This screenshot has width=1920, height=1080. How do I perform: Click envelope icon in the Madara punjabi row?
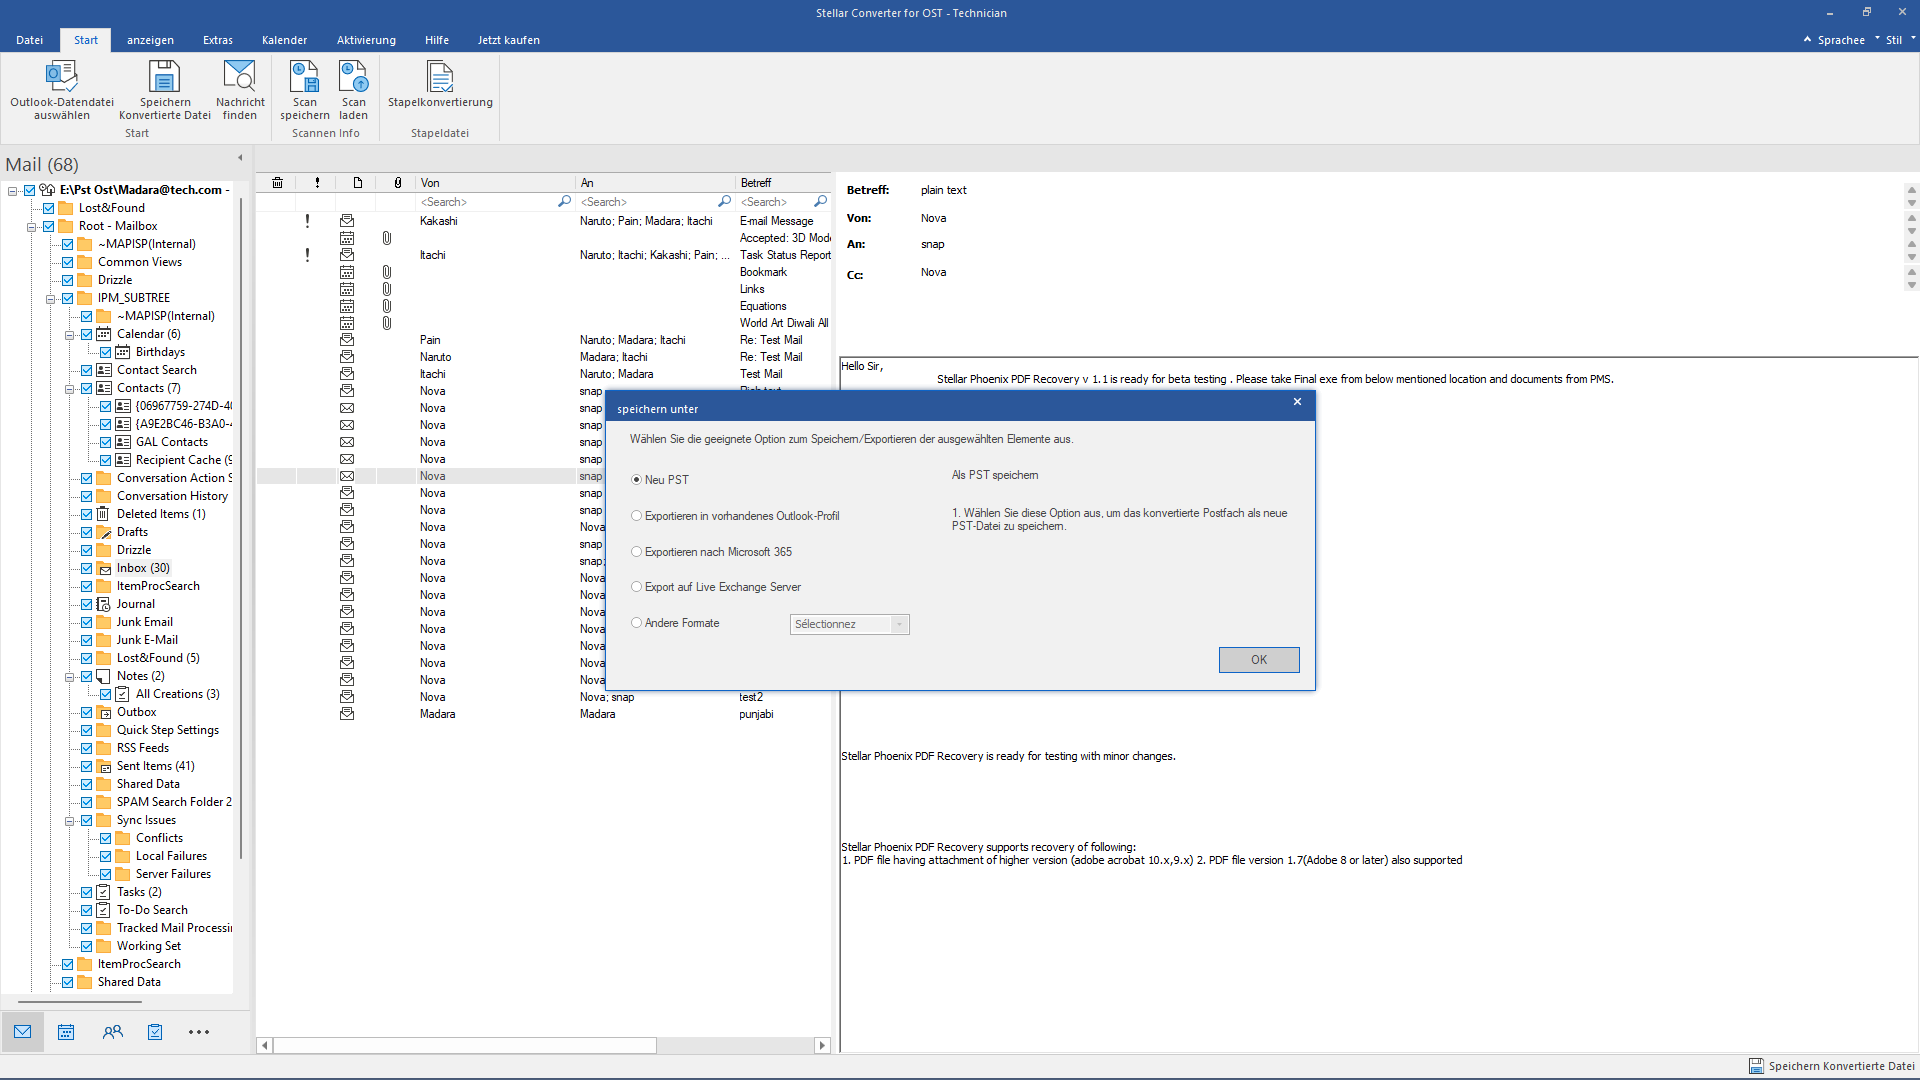point(347,714)
